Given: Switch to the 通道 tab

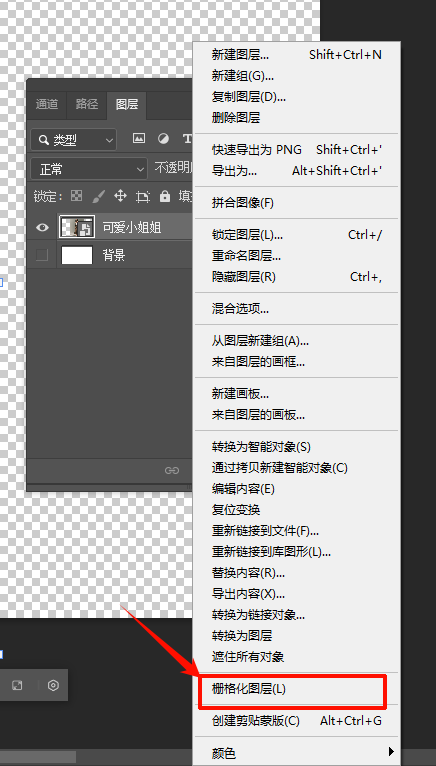Looking at the screenshot, I should 47,104.
